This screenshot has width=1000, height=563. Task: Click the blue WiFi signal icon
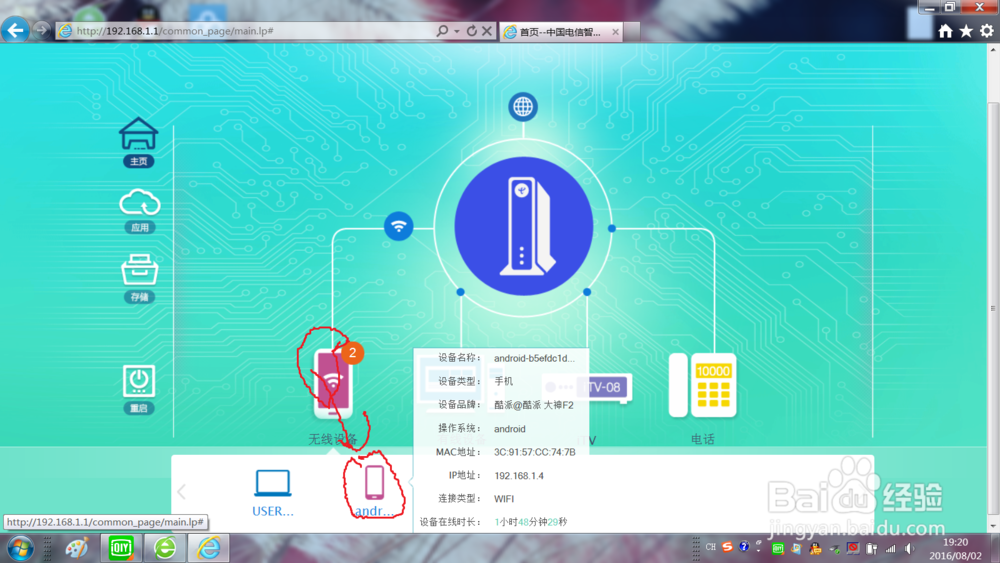[399, 226]
